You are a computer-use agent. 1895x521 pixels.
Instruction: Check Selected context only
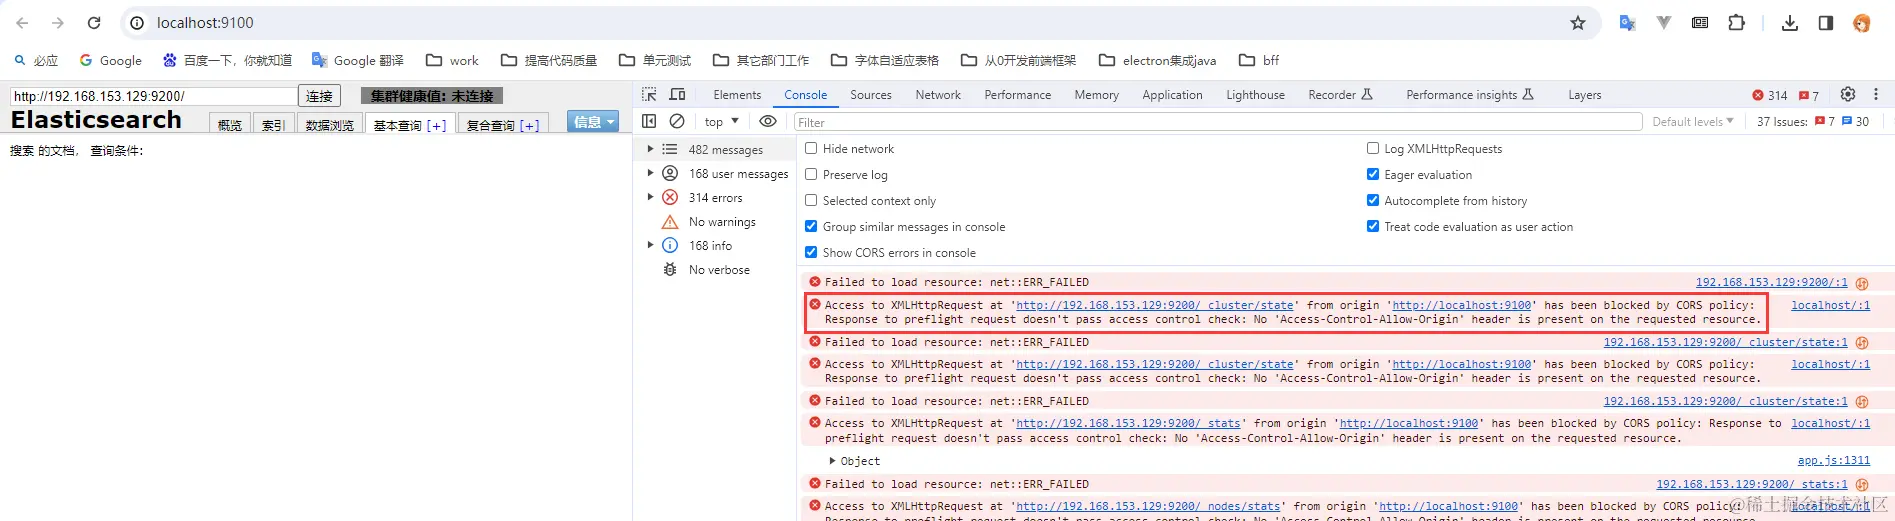pyautogui.click(x=811, y=200)
